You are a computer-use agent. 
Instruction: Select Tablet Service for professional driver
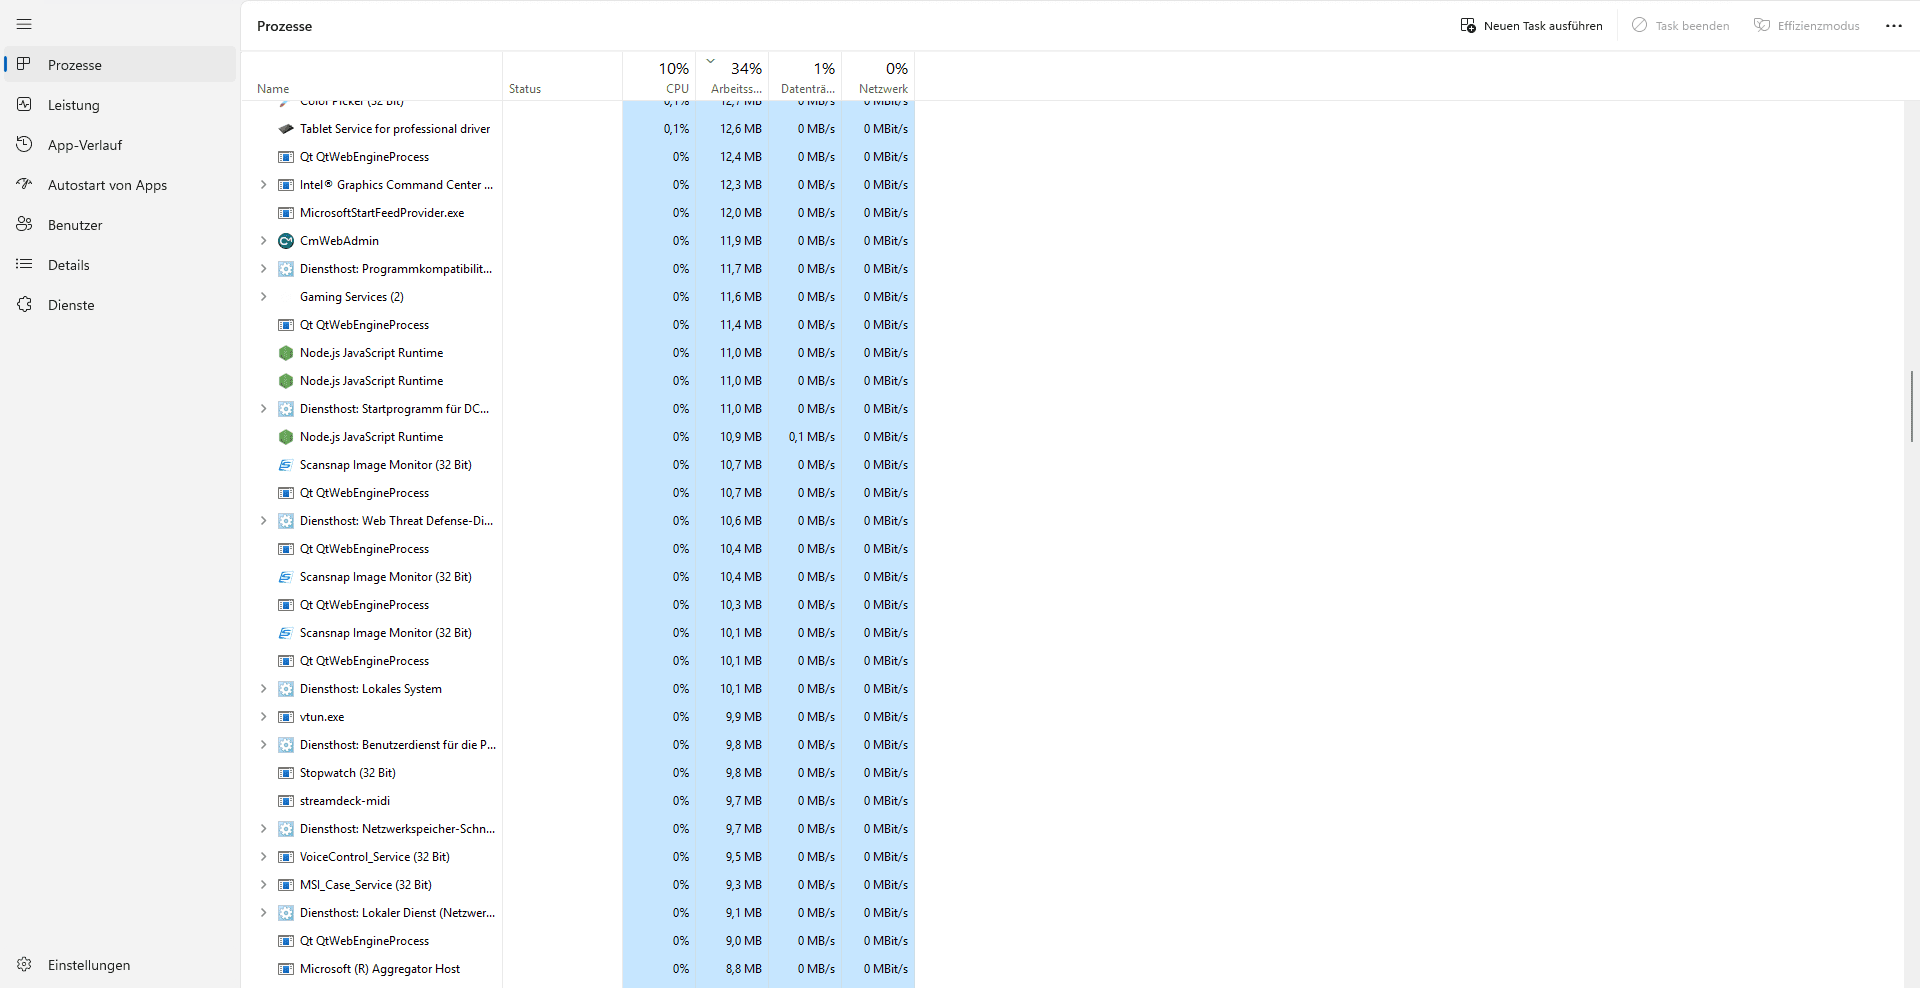tap(578, 129)
